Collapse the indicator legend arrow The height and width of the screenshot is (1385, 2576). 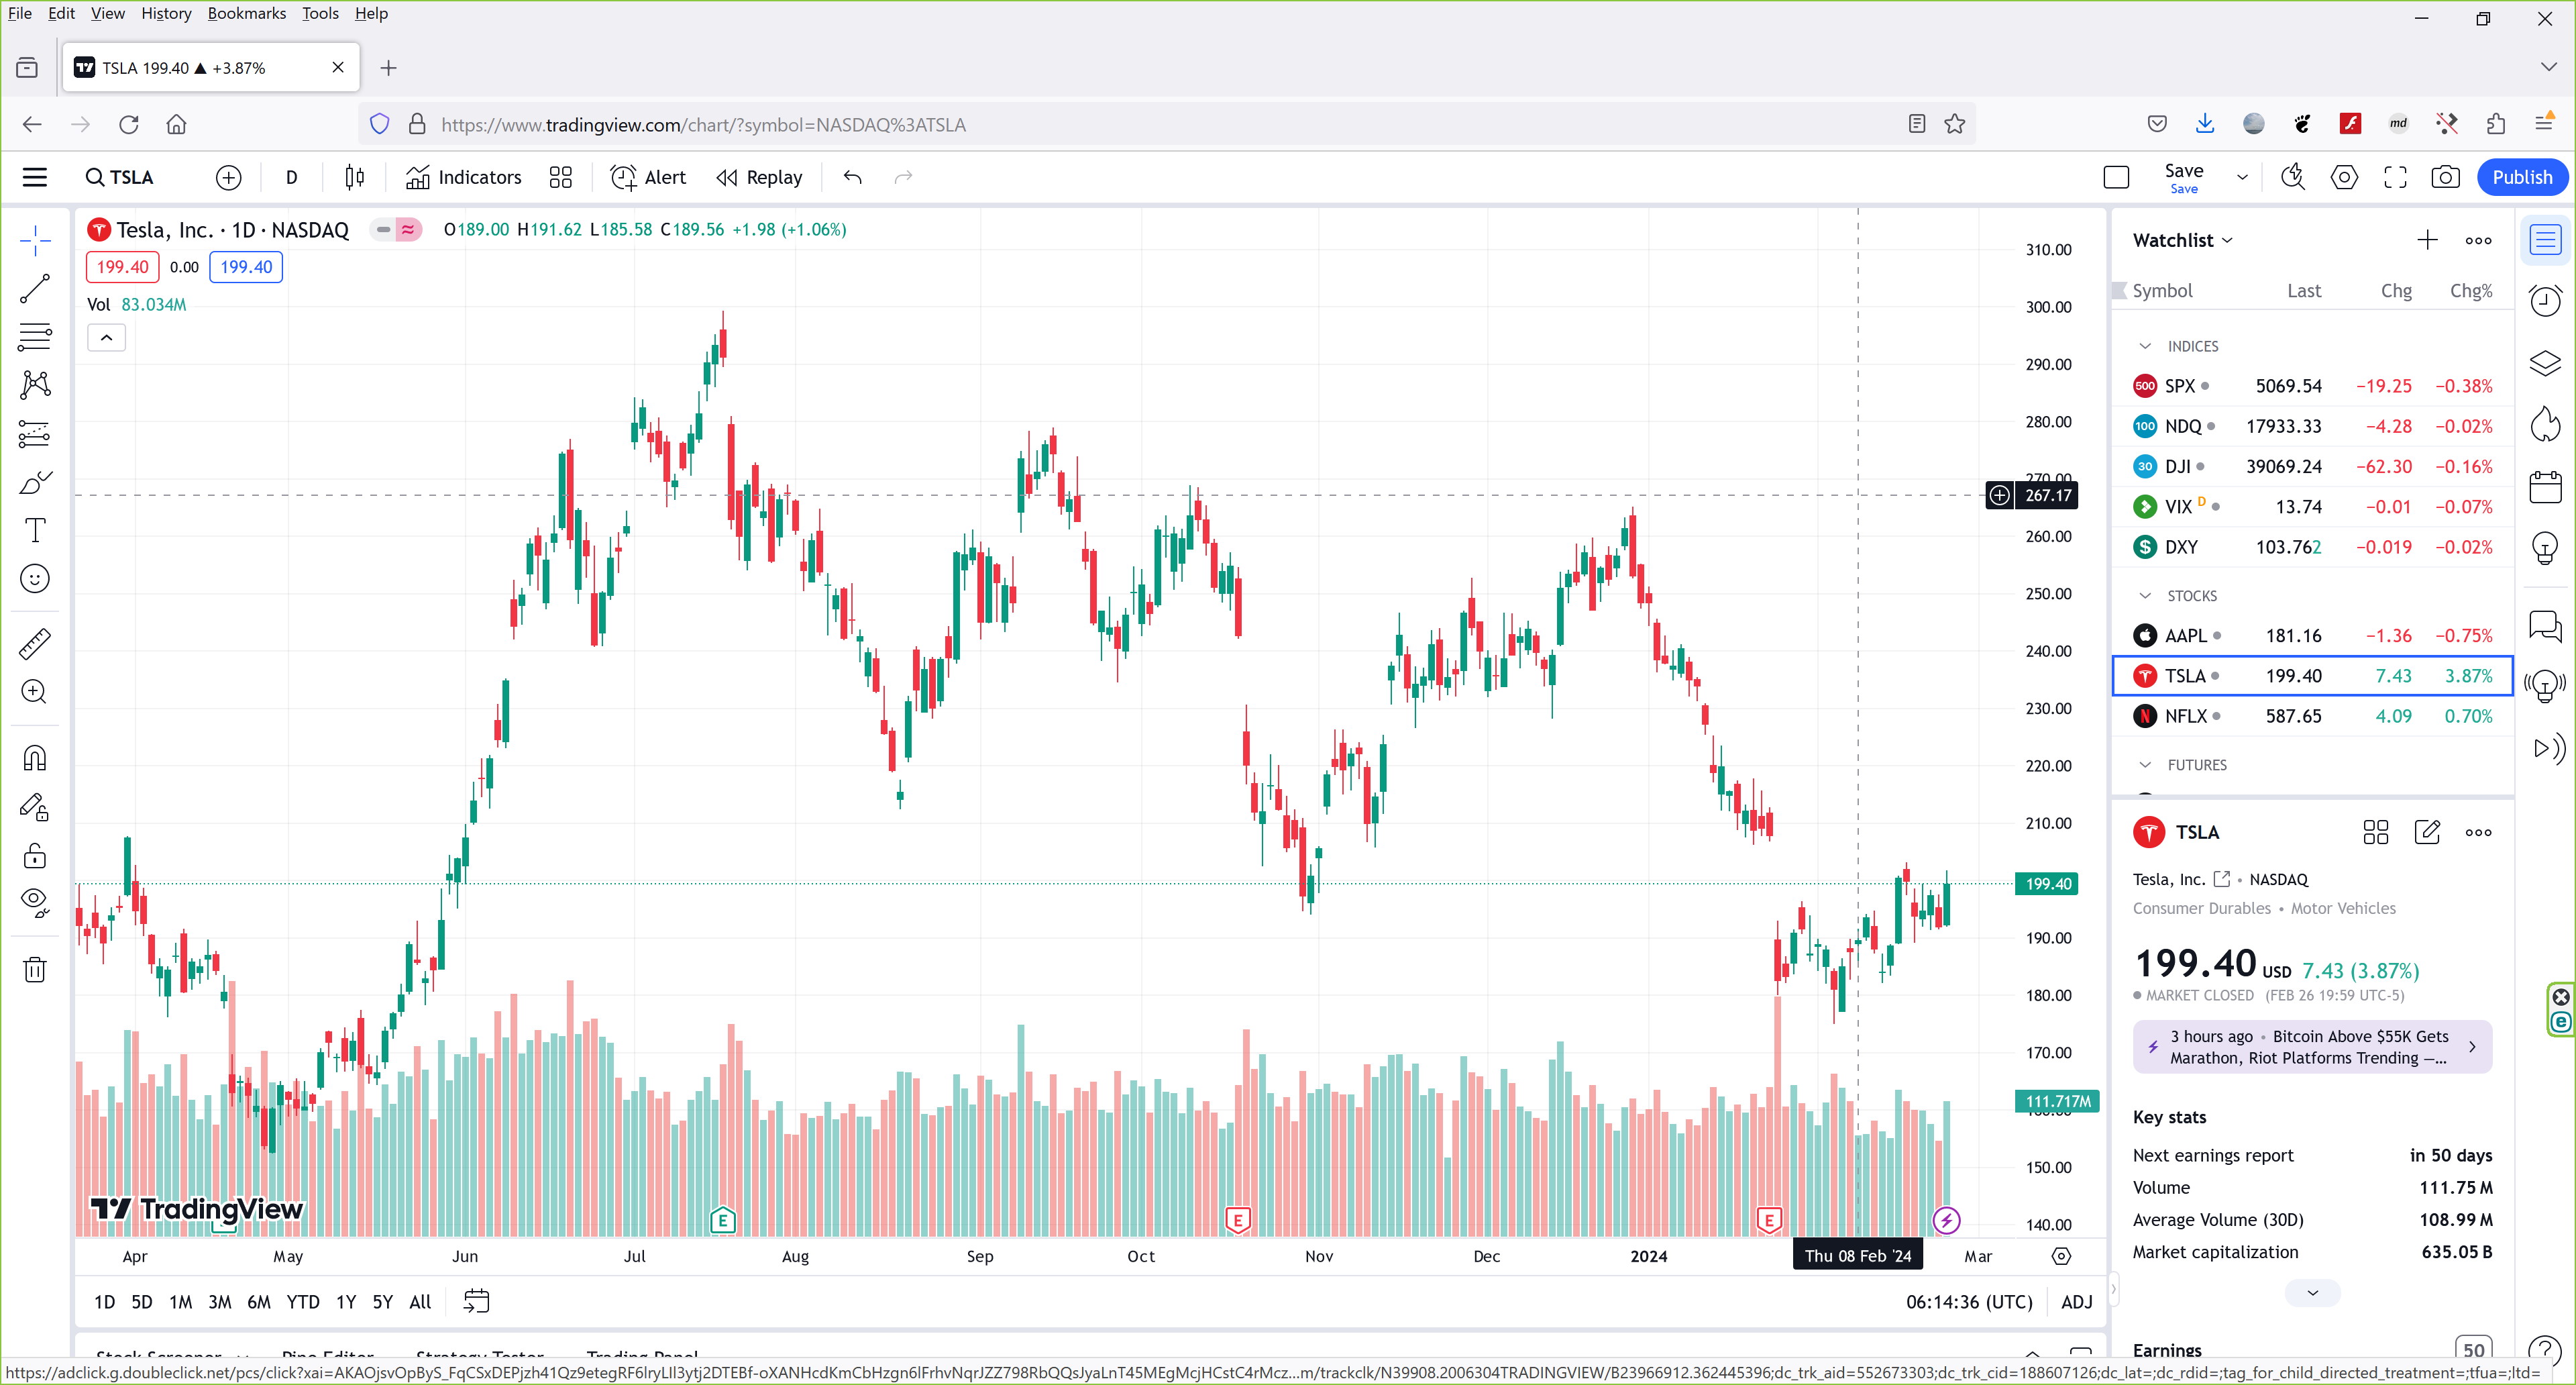click(x=106, y=338)
